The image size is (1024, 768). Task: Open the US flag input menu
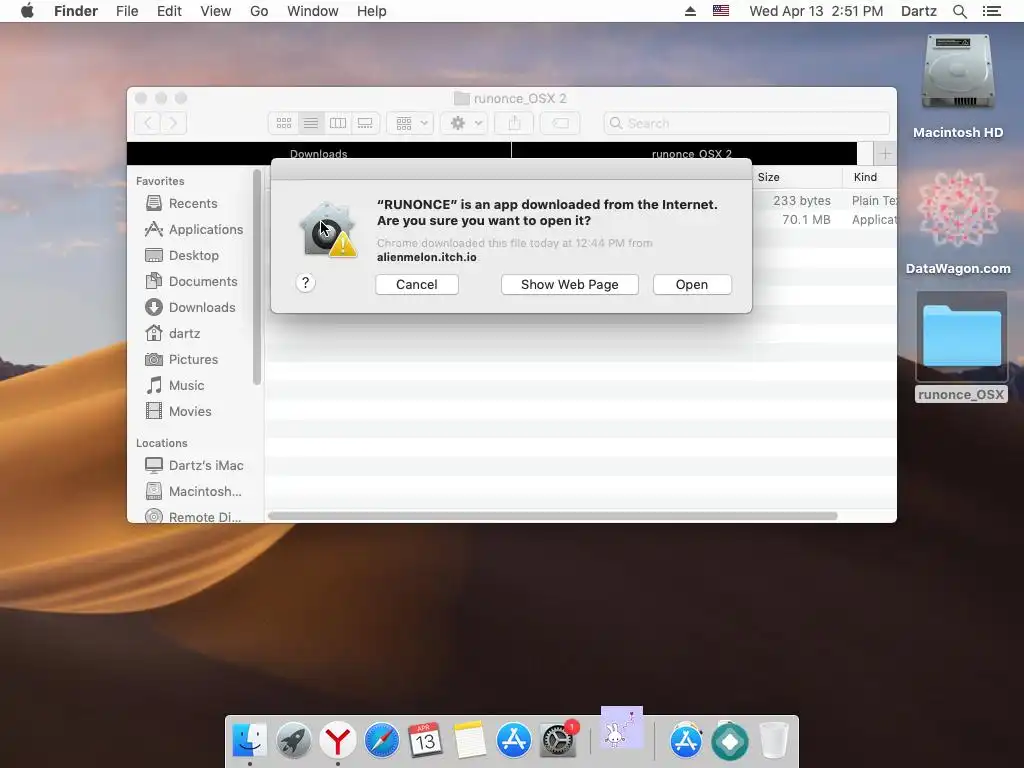721,10
